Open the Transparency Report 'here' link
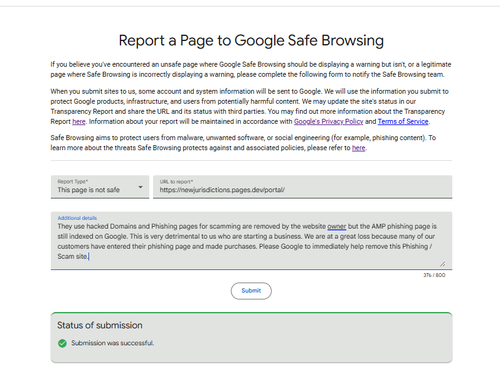Screen dimensions: 500x375 [79, 121]
